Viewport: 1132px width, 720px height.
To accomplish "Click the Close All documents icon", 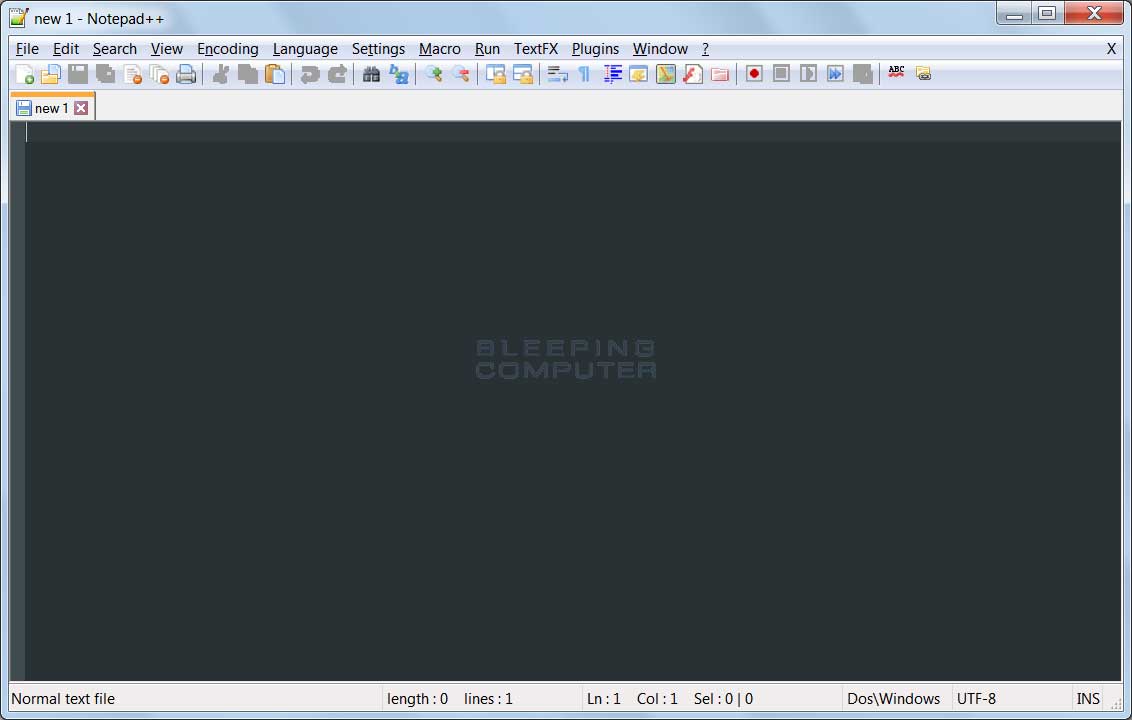I will (159, 74).
